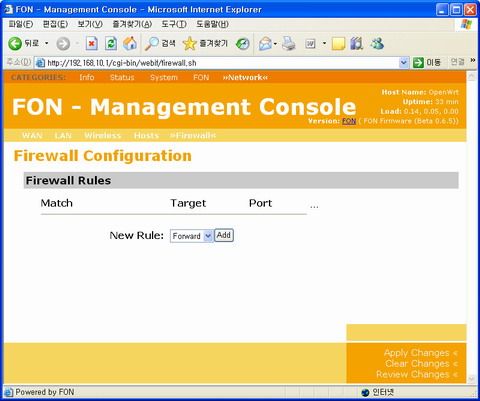Viewport: 480px width, 401px height.
Task: Click Clear Changes link
Action: point(421,364)
